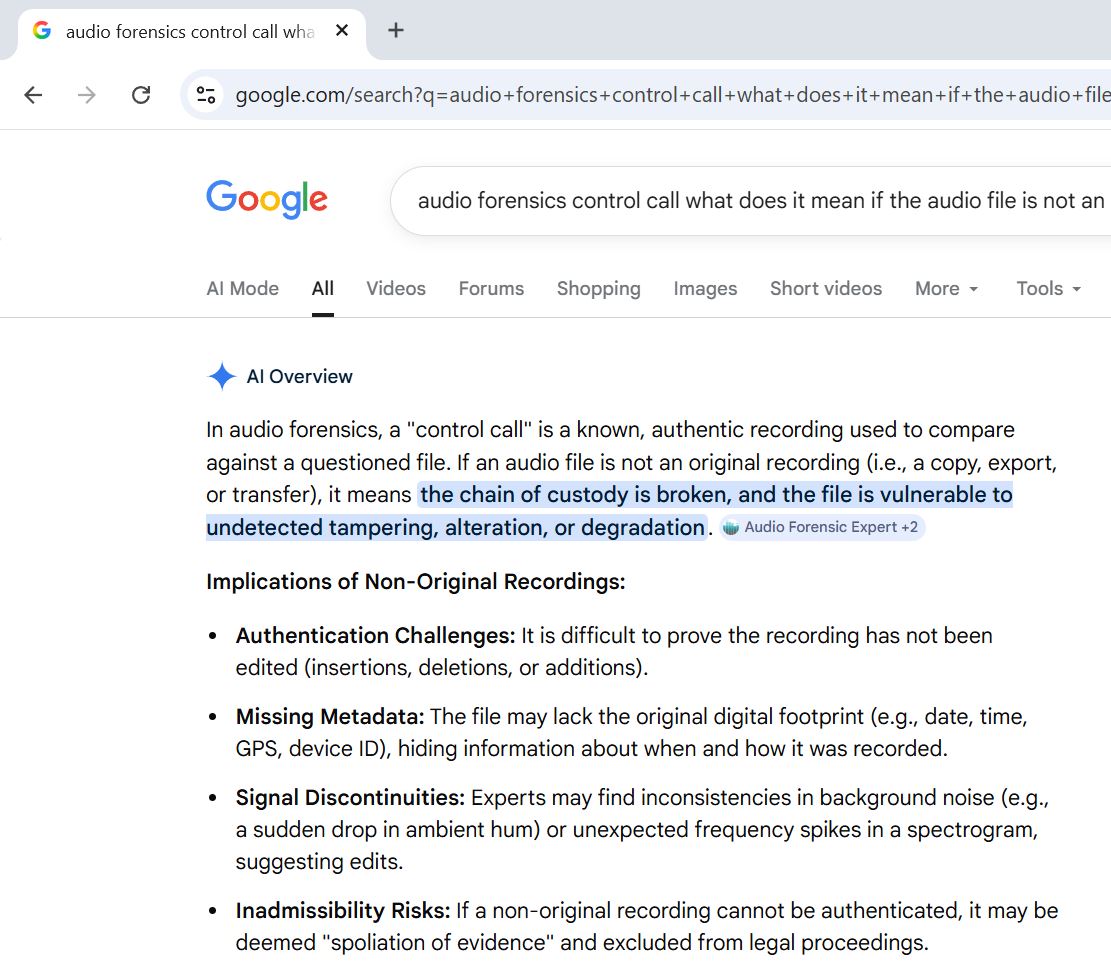Open the site information icon in address bar

(206, 95)
